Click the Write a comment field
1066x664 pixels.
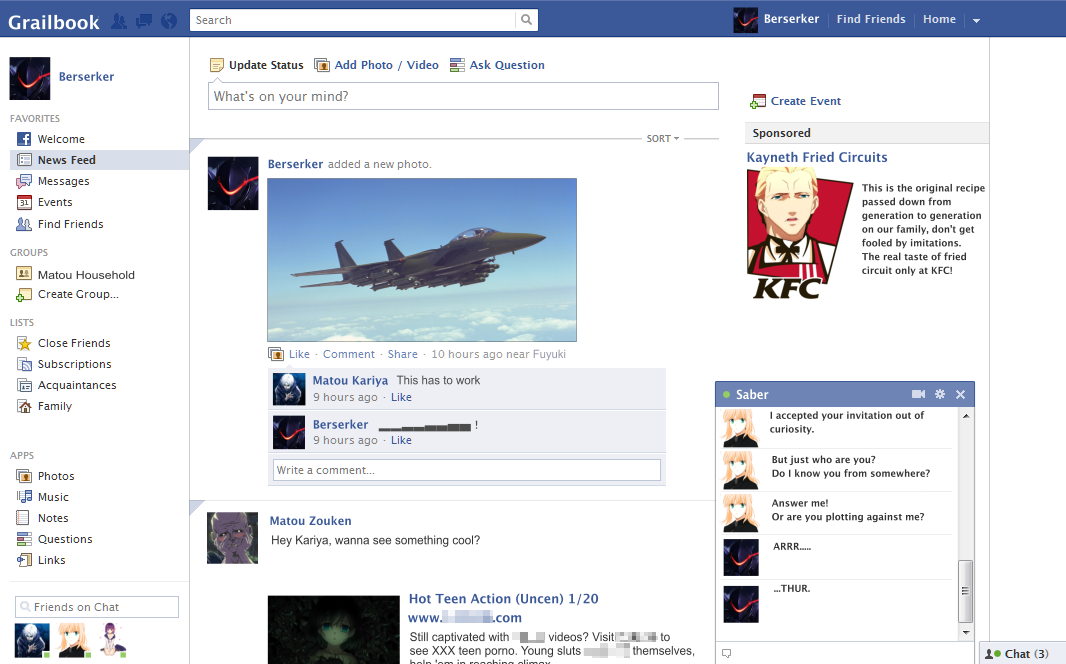pyautogui.click(x=466, y=470)
